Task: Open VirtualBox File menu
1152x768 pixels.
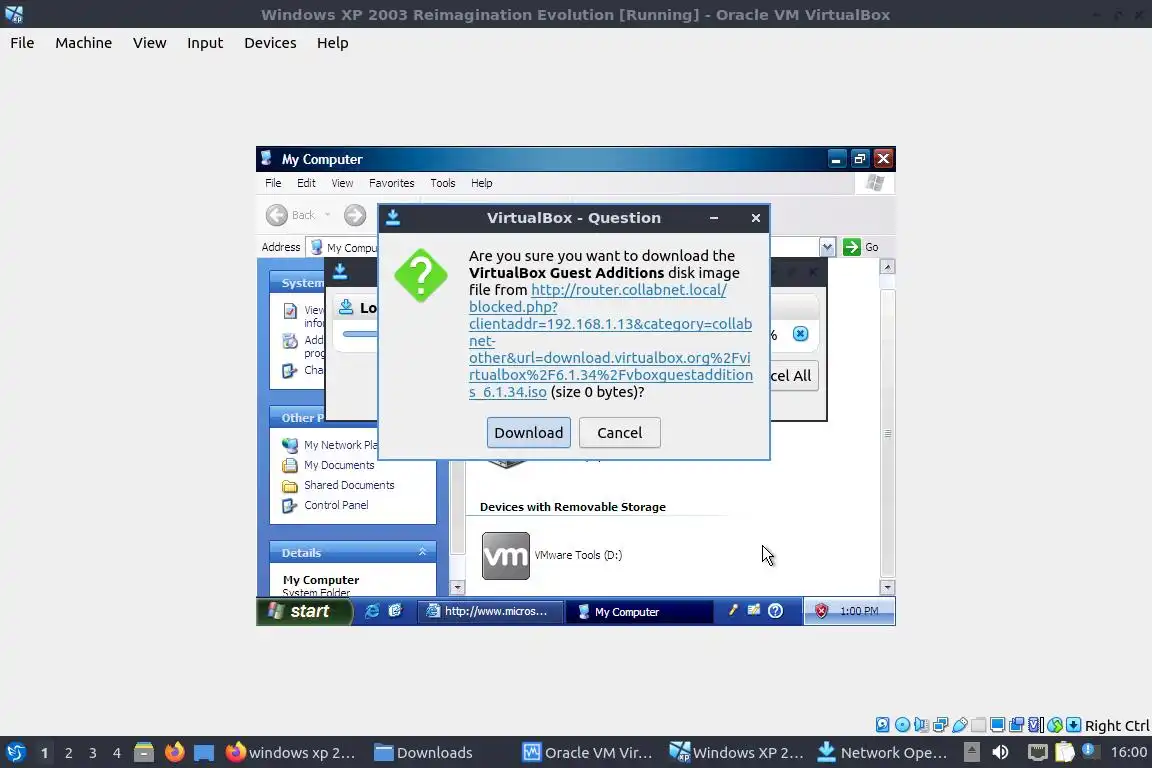Action: (22, 43)
